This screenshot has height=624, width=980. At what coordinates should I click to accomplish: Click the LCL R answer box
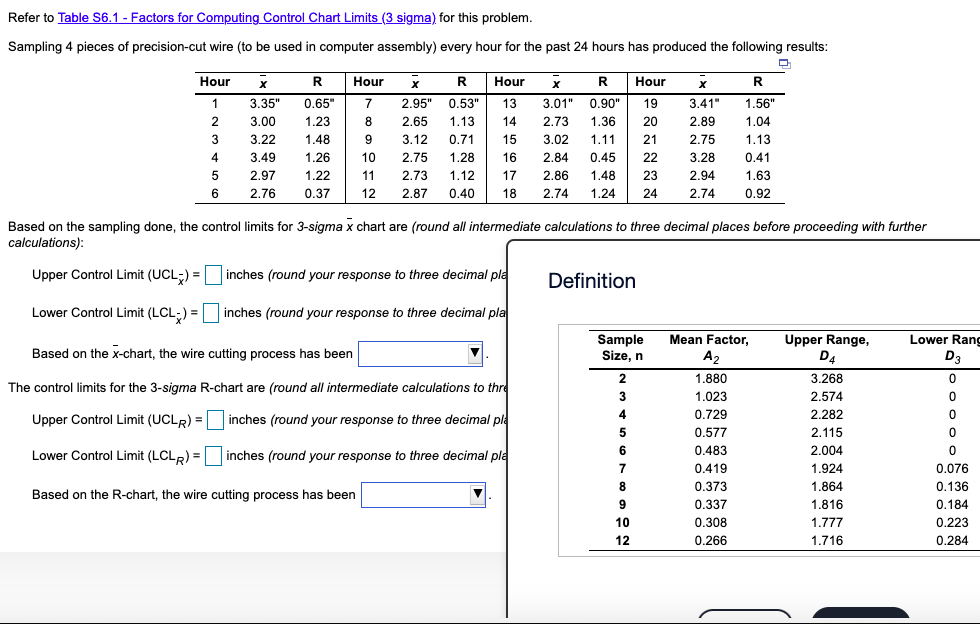pos(212,455)
